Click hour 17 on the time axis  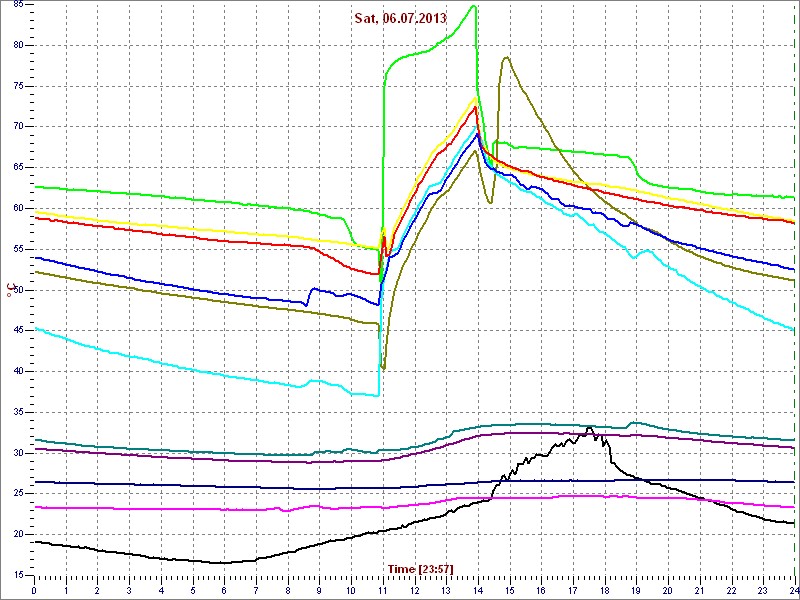(x=573, y=590)
